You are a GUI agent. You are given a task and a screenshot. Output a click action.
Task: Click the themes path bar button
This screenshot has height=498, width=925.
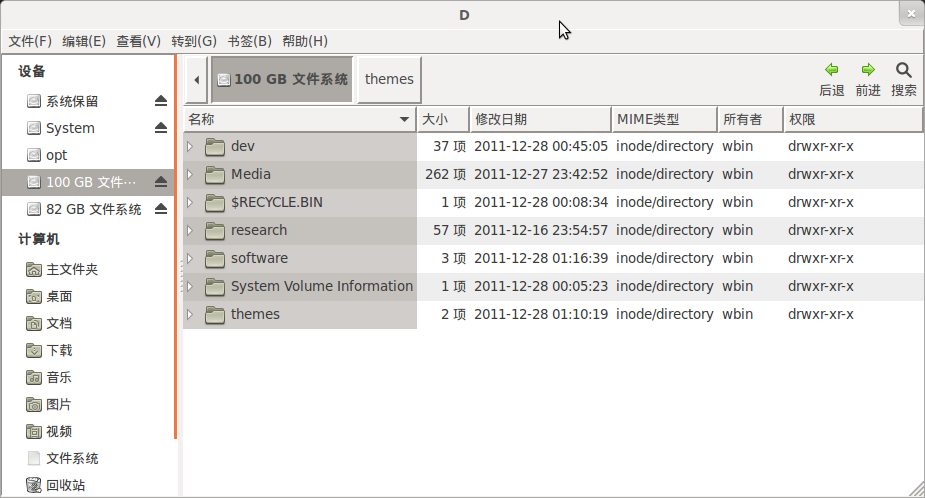(x=389, y=80)
